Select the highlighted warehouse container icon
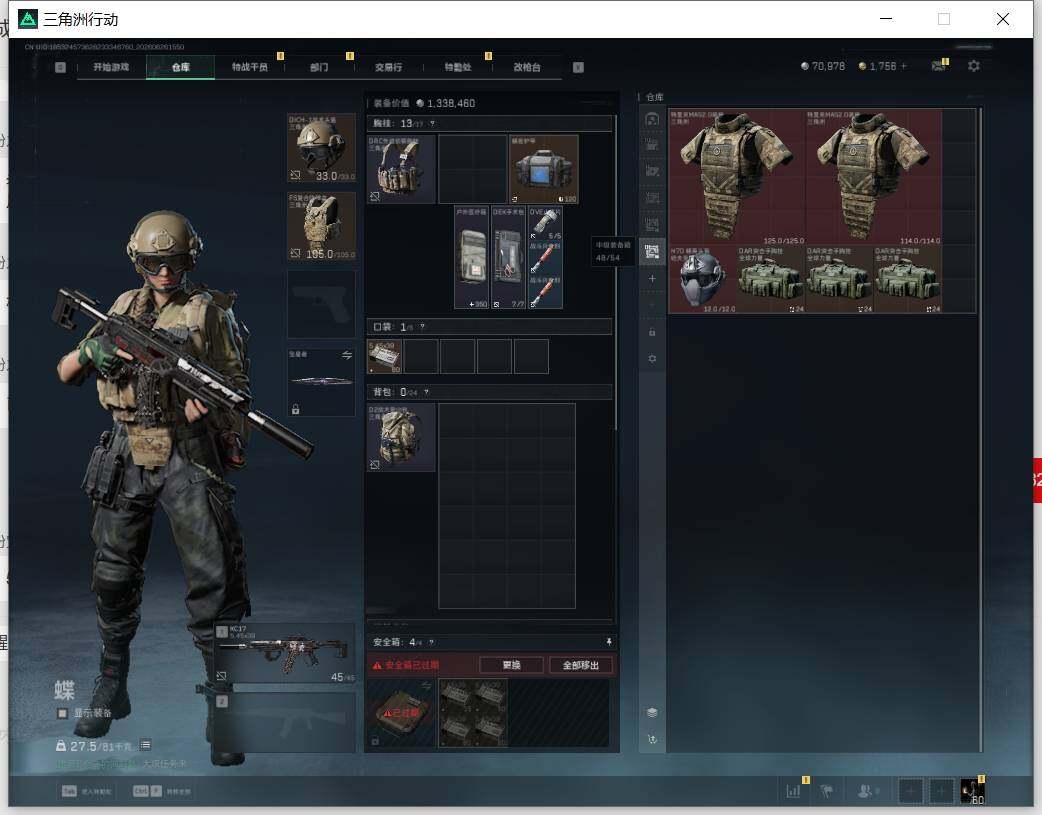The width and height of the screenshot is (1042, 815). [x=652, y=251]
